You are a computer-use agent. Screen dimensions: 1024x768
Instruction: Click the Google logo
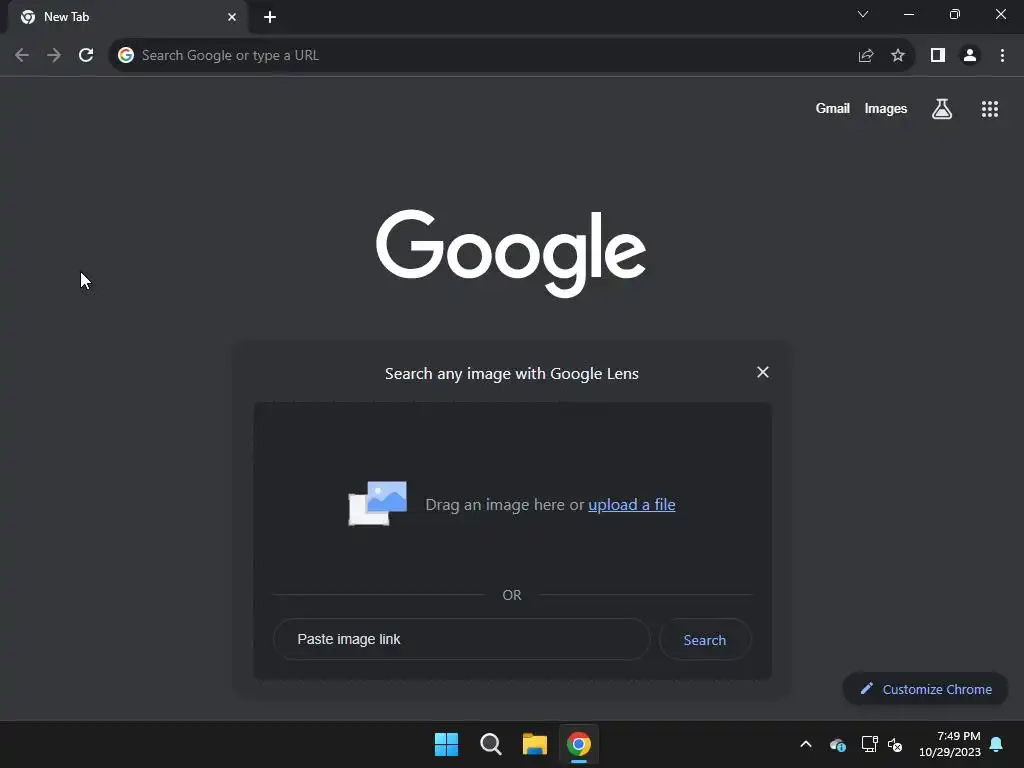511,253
